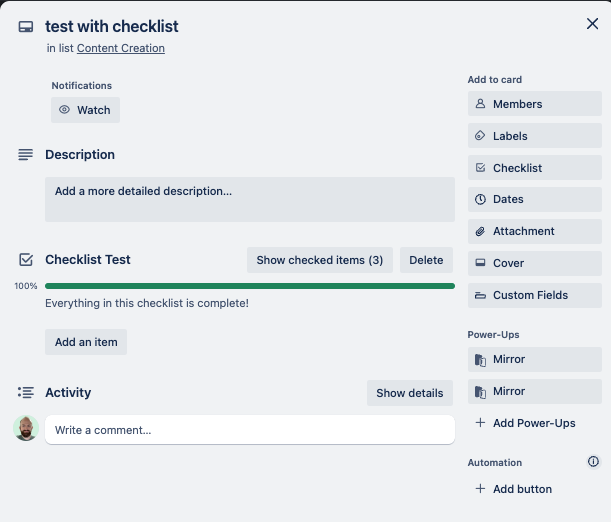This screenshot has width=611, height=522.
Task: Click the Activity list icon
Action: 26,392
